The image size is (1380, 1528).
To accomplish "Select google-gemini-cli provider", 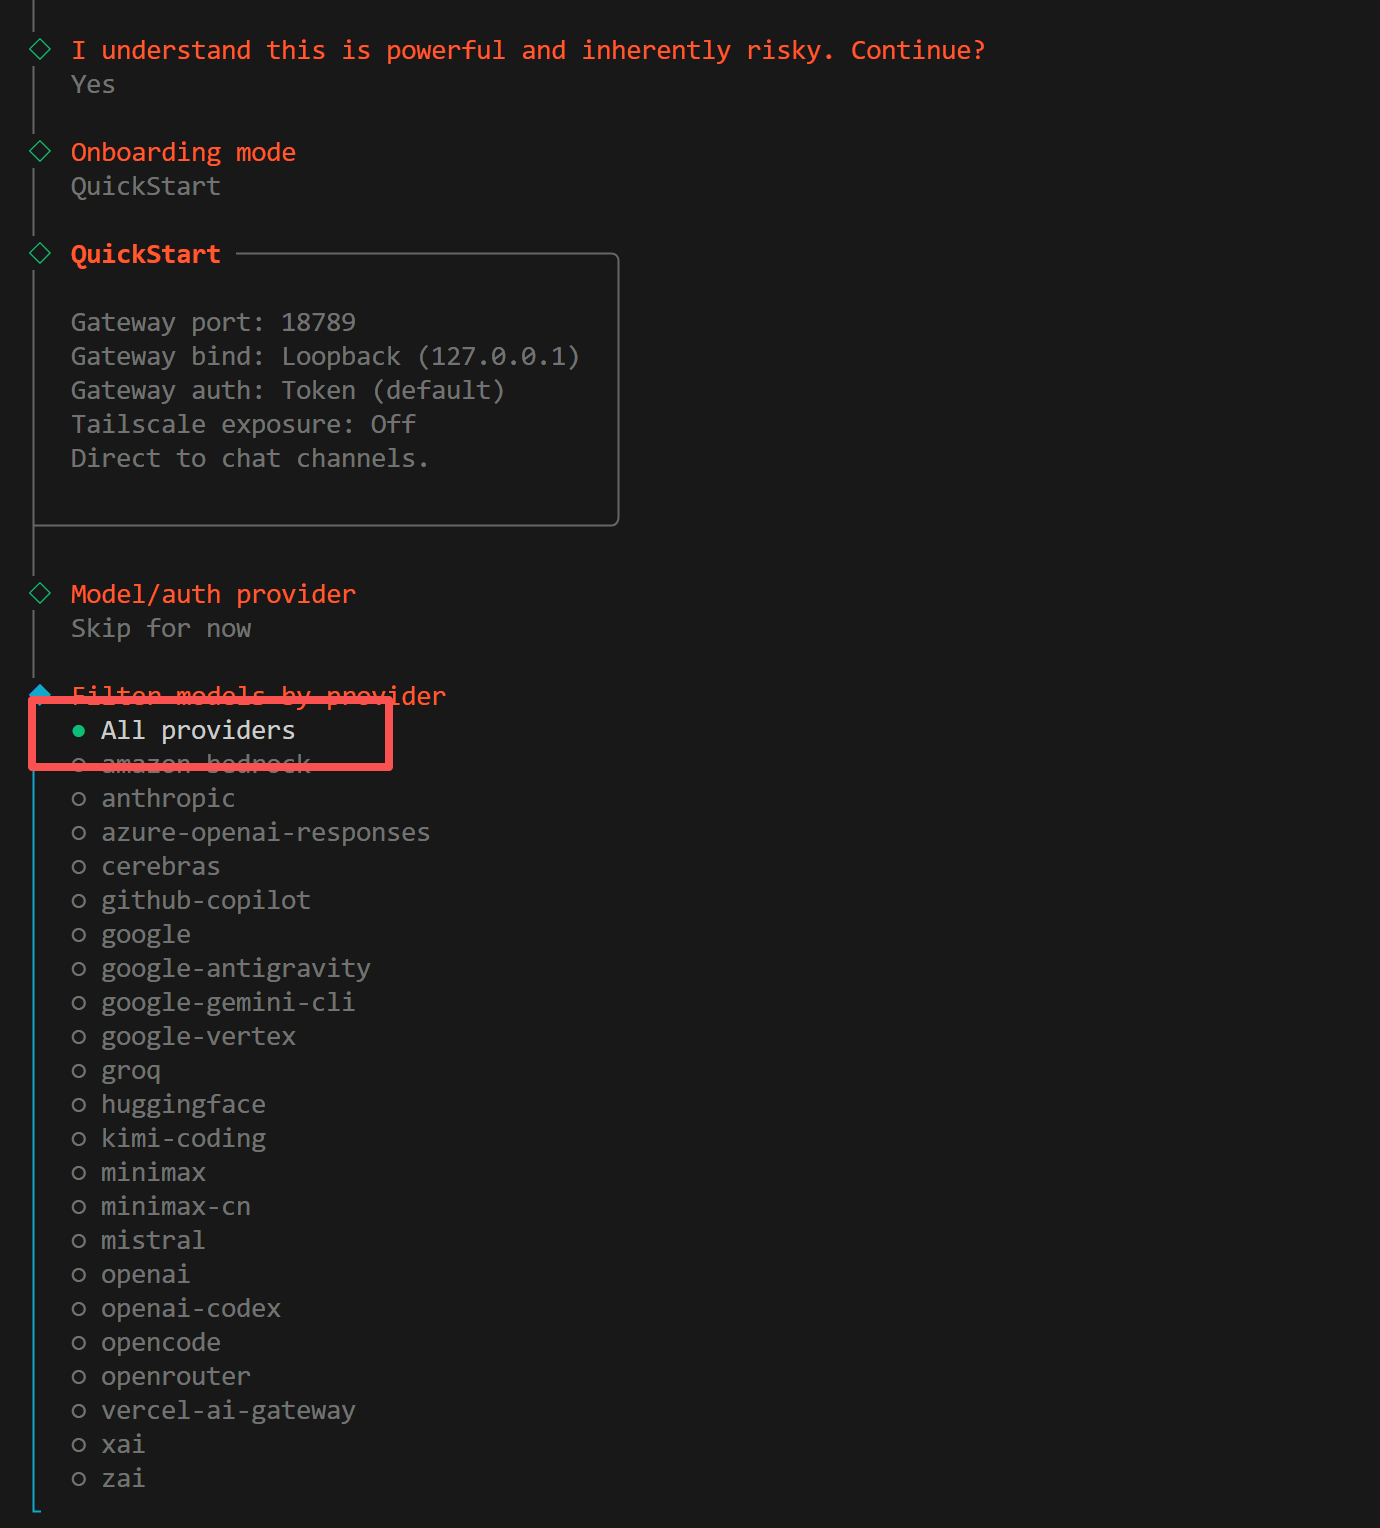I will tap(214, 1003).
